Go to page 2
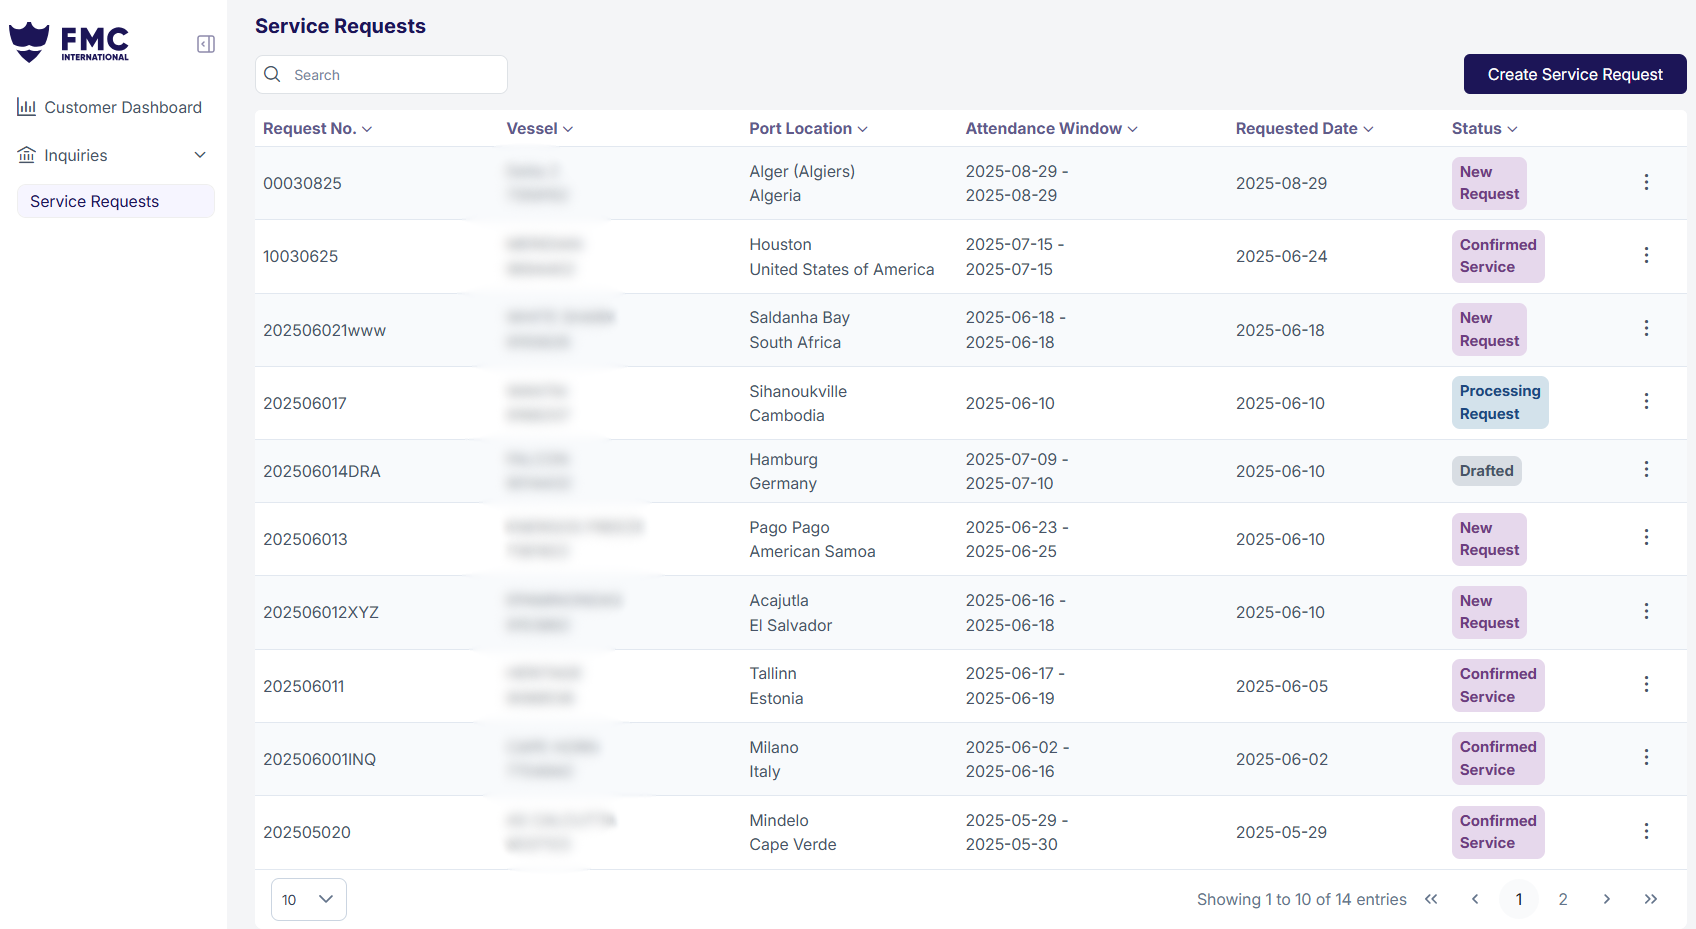 click(1563, 899)
